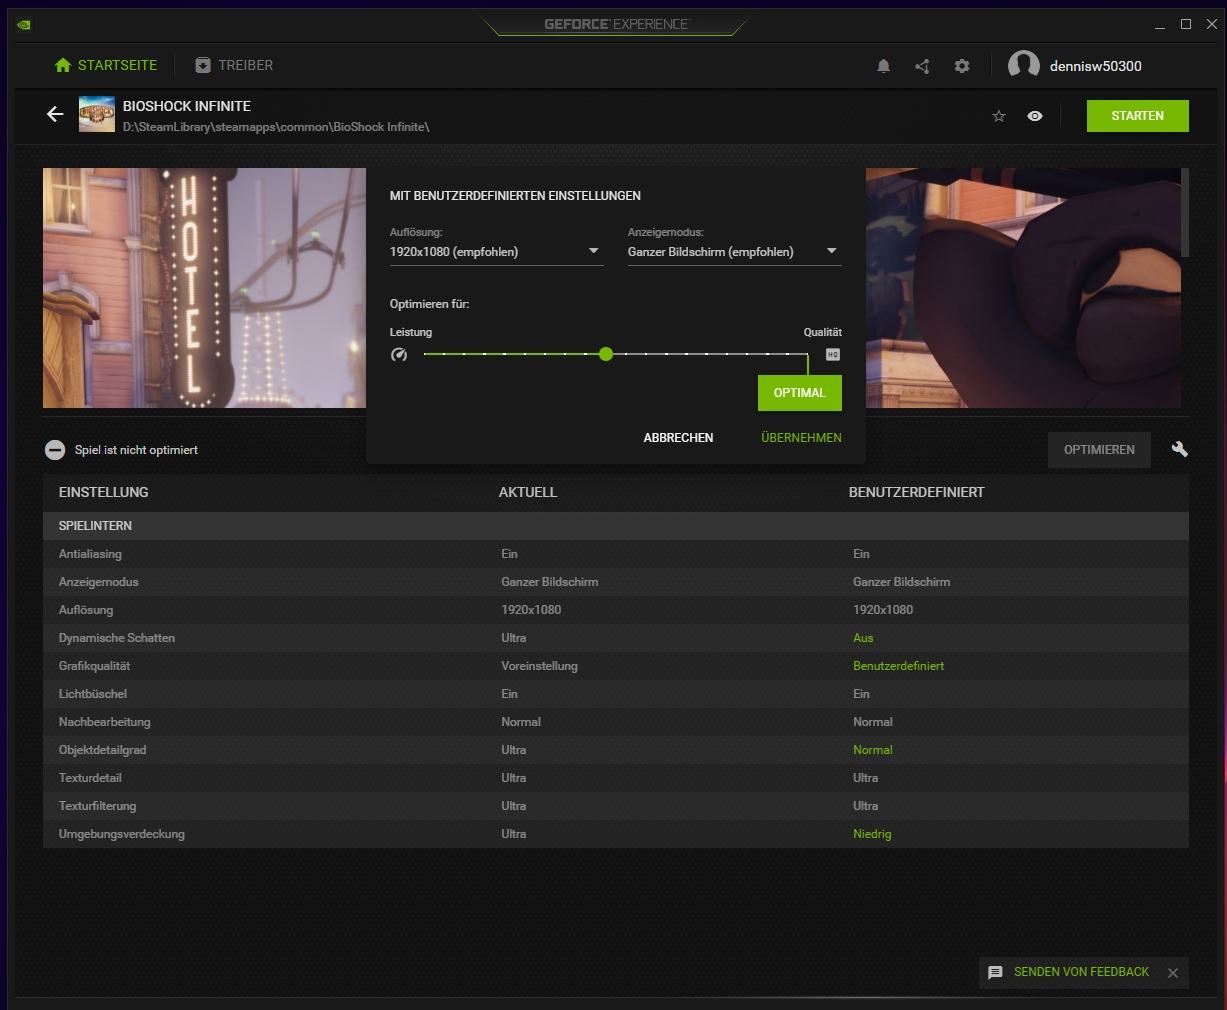Select the Antialiasing row
The height and width of the screenshot is (1010, 1227).
(616, 554)
